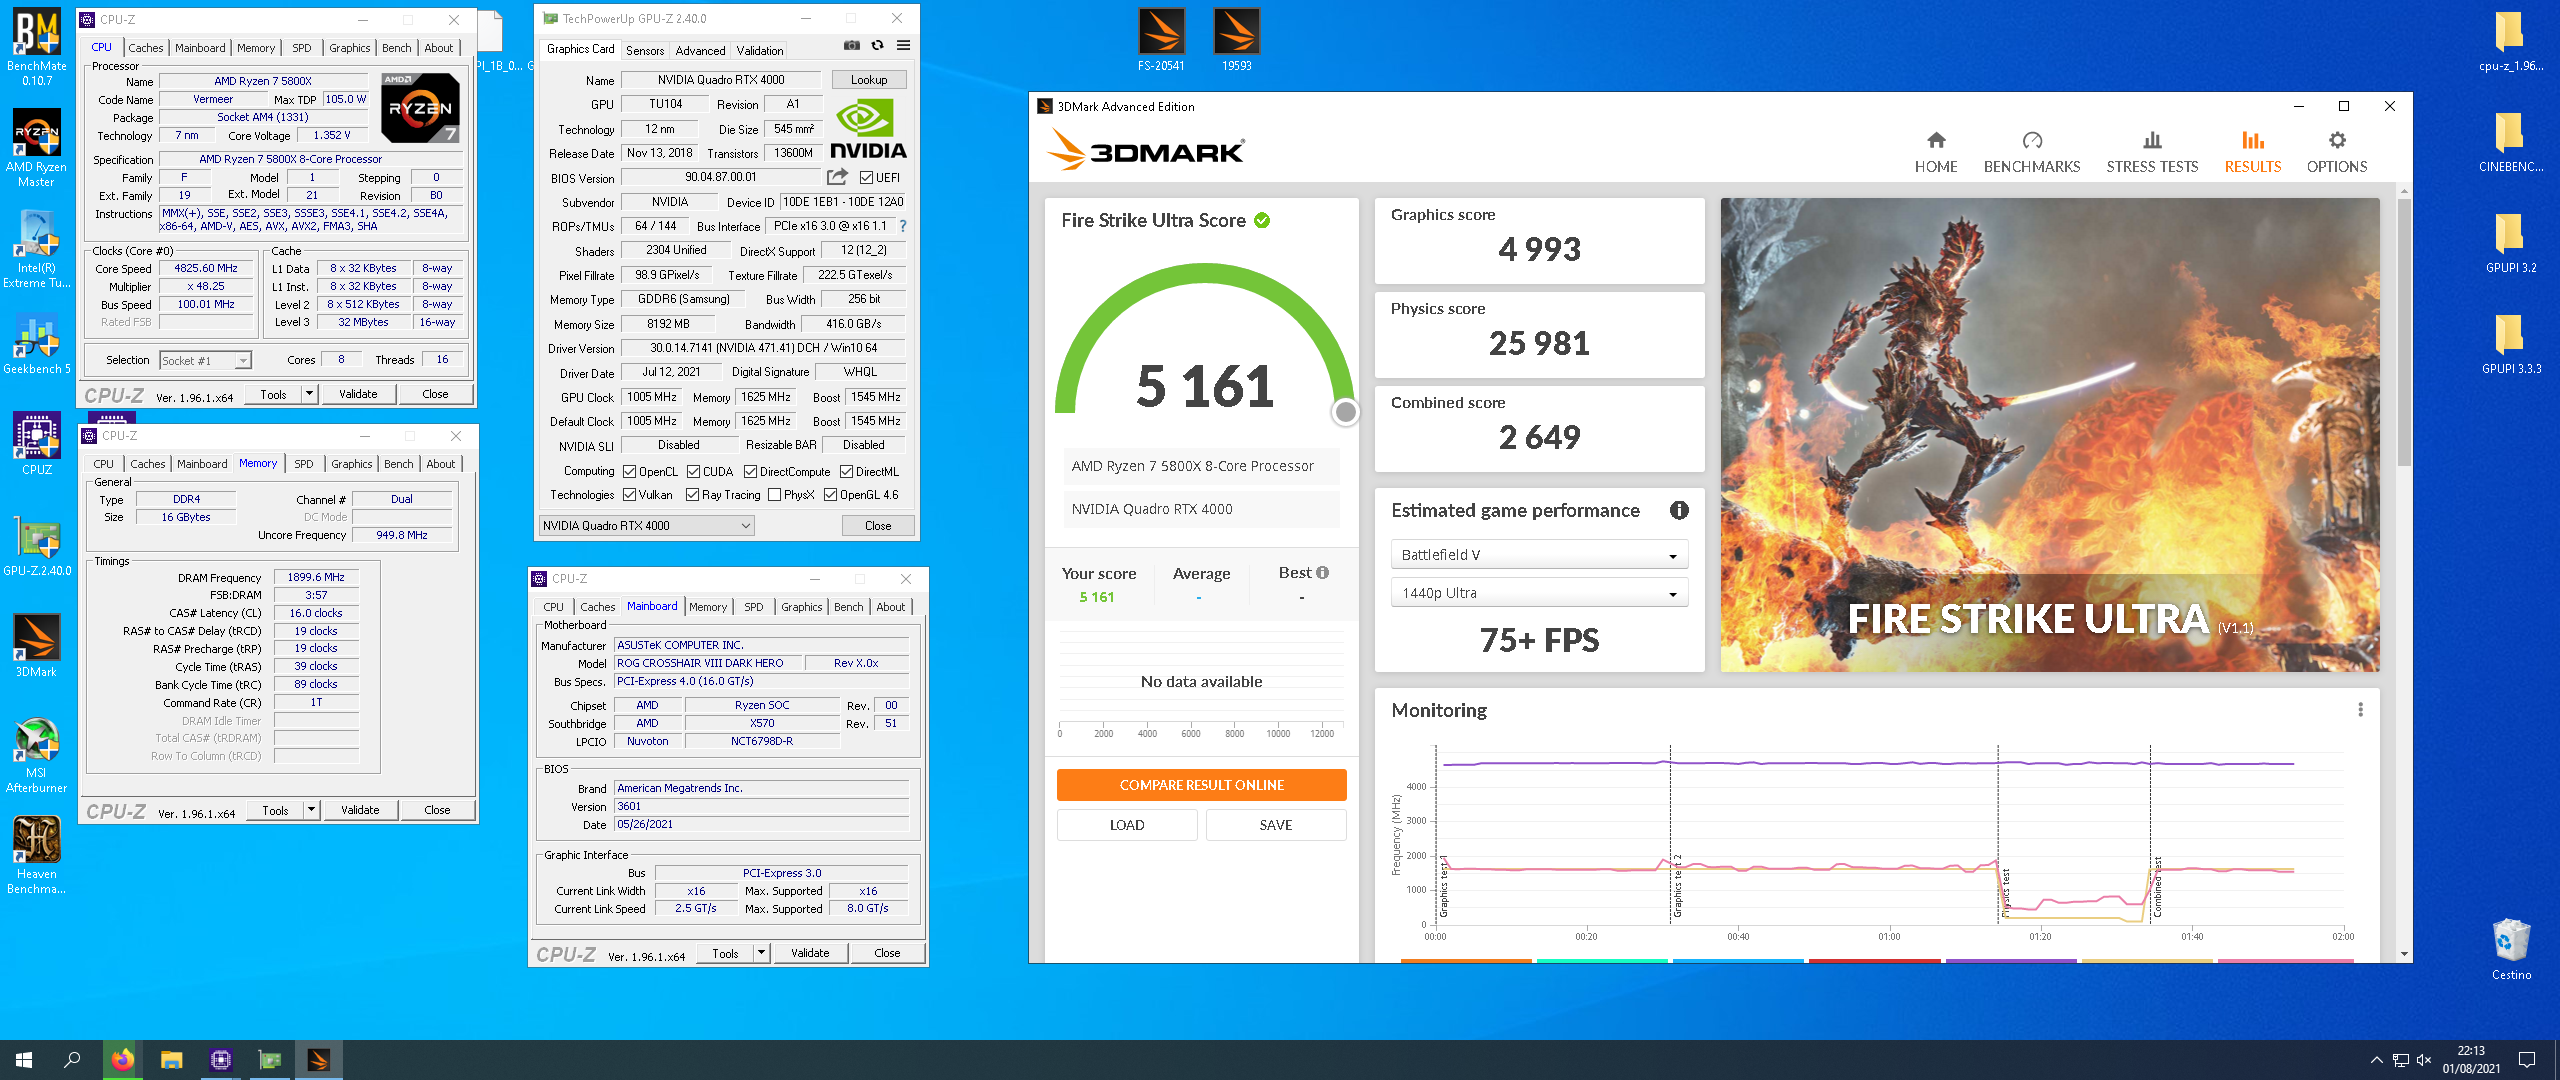
Task: Open SPD tab in Memory CPU-Z window
Action: coord(304,463)
